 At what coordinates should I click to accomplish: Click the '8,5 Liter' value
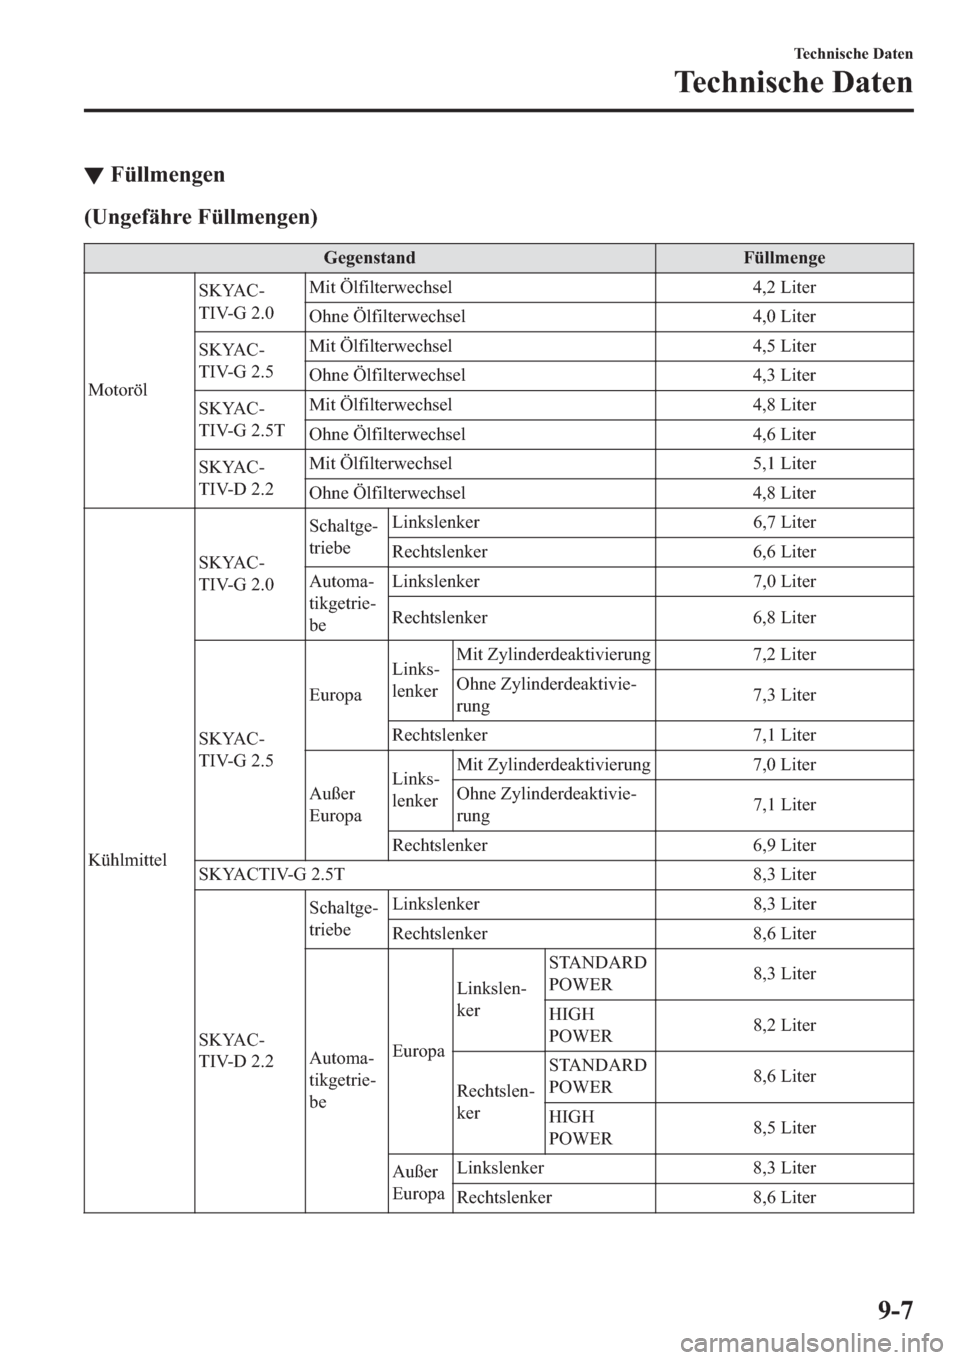point(784,1128)
